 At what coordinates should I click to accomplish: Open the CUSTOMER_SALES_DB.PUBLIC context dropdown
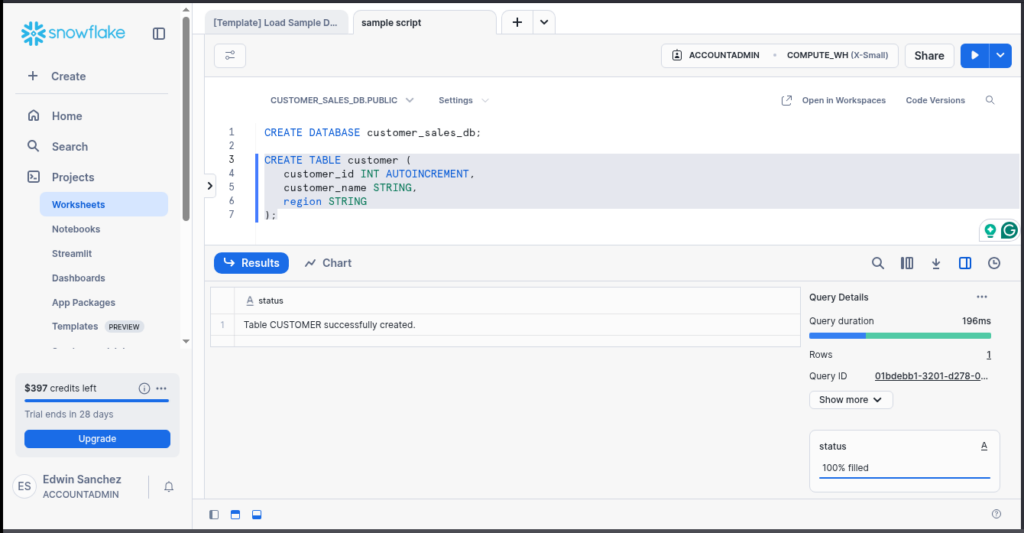pyautogui.click(x=342, y=100)
